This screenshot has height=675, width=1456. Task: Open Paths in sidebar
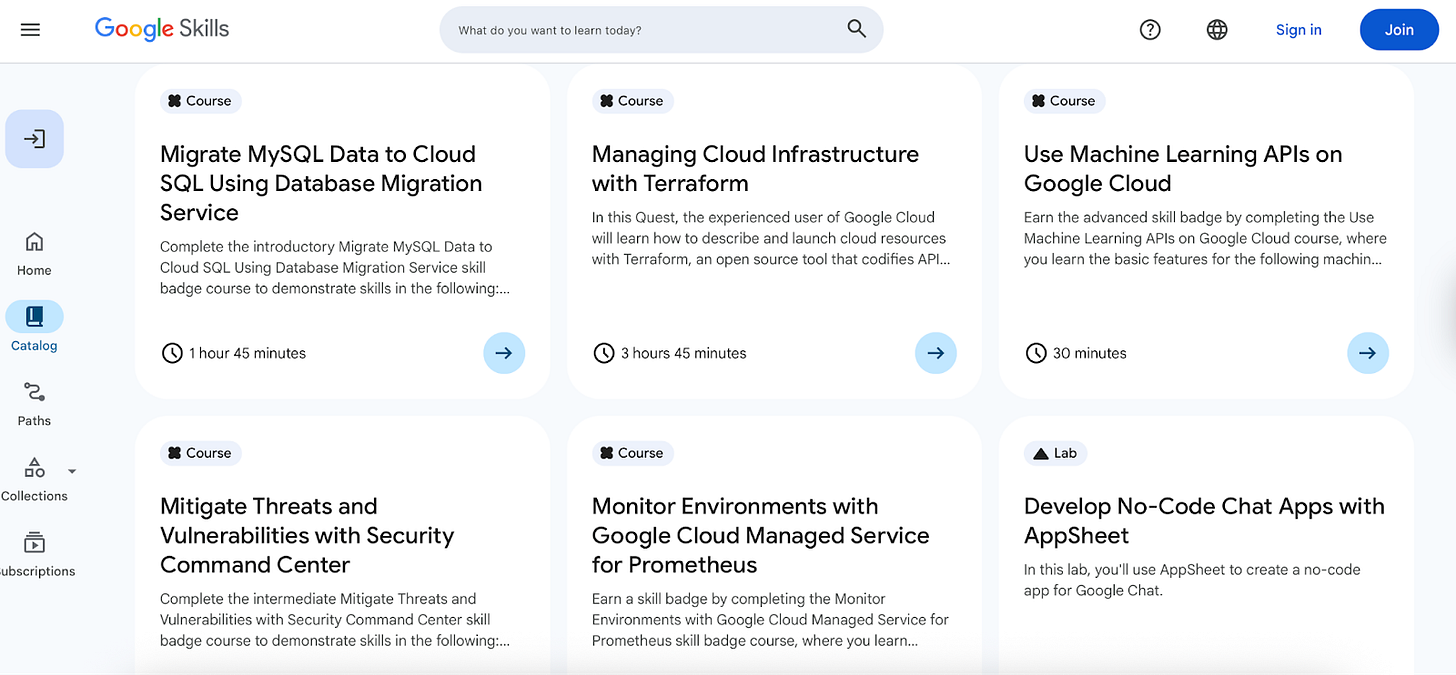[34, 403]
